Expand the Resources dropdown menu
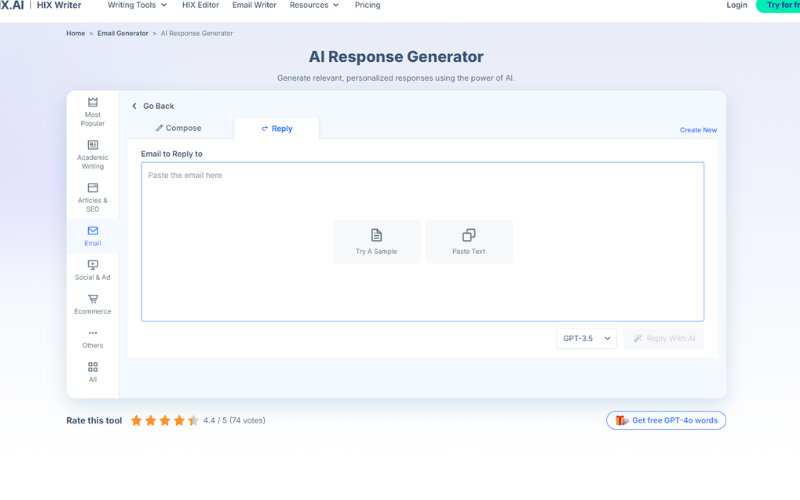 point(314,5)
